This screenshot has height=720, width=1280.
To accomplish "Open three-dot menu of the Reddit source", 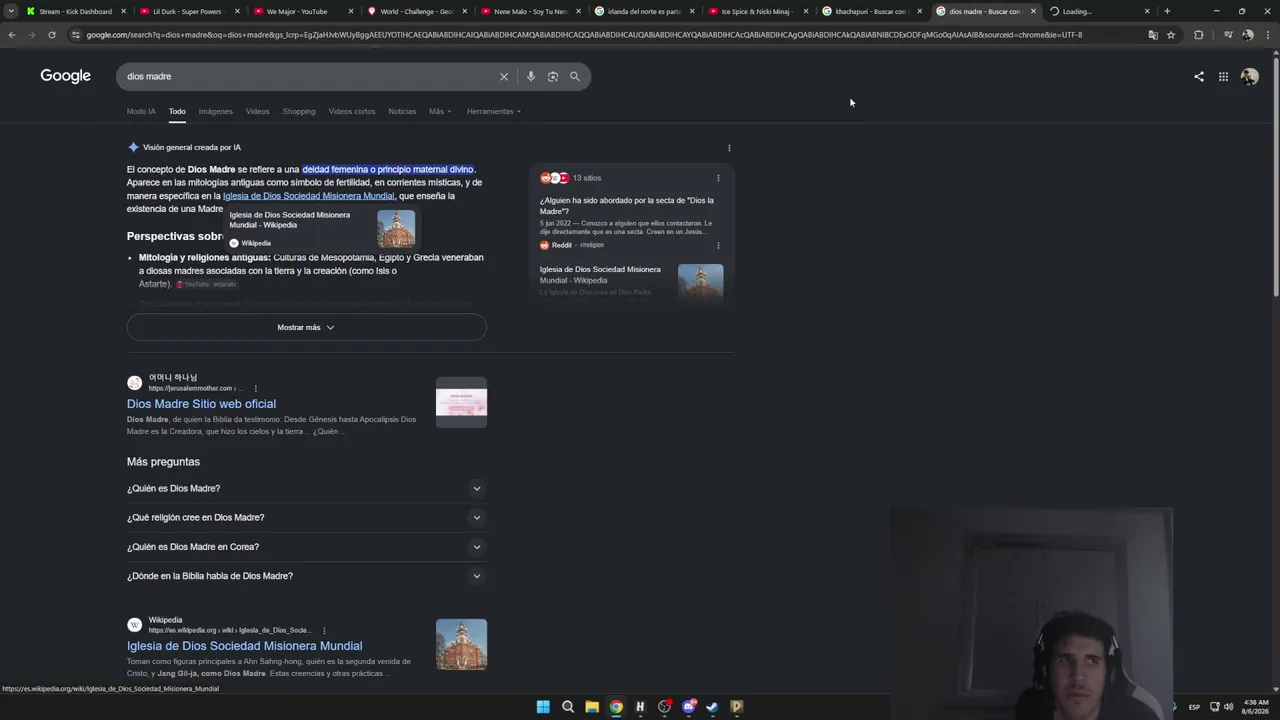I will click(718, 245).
